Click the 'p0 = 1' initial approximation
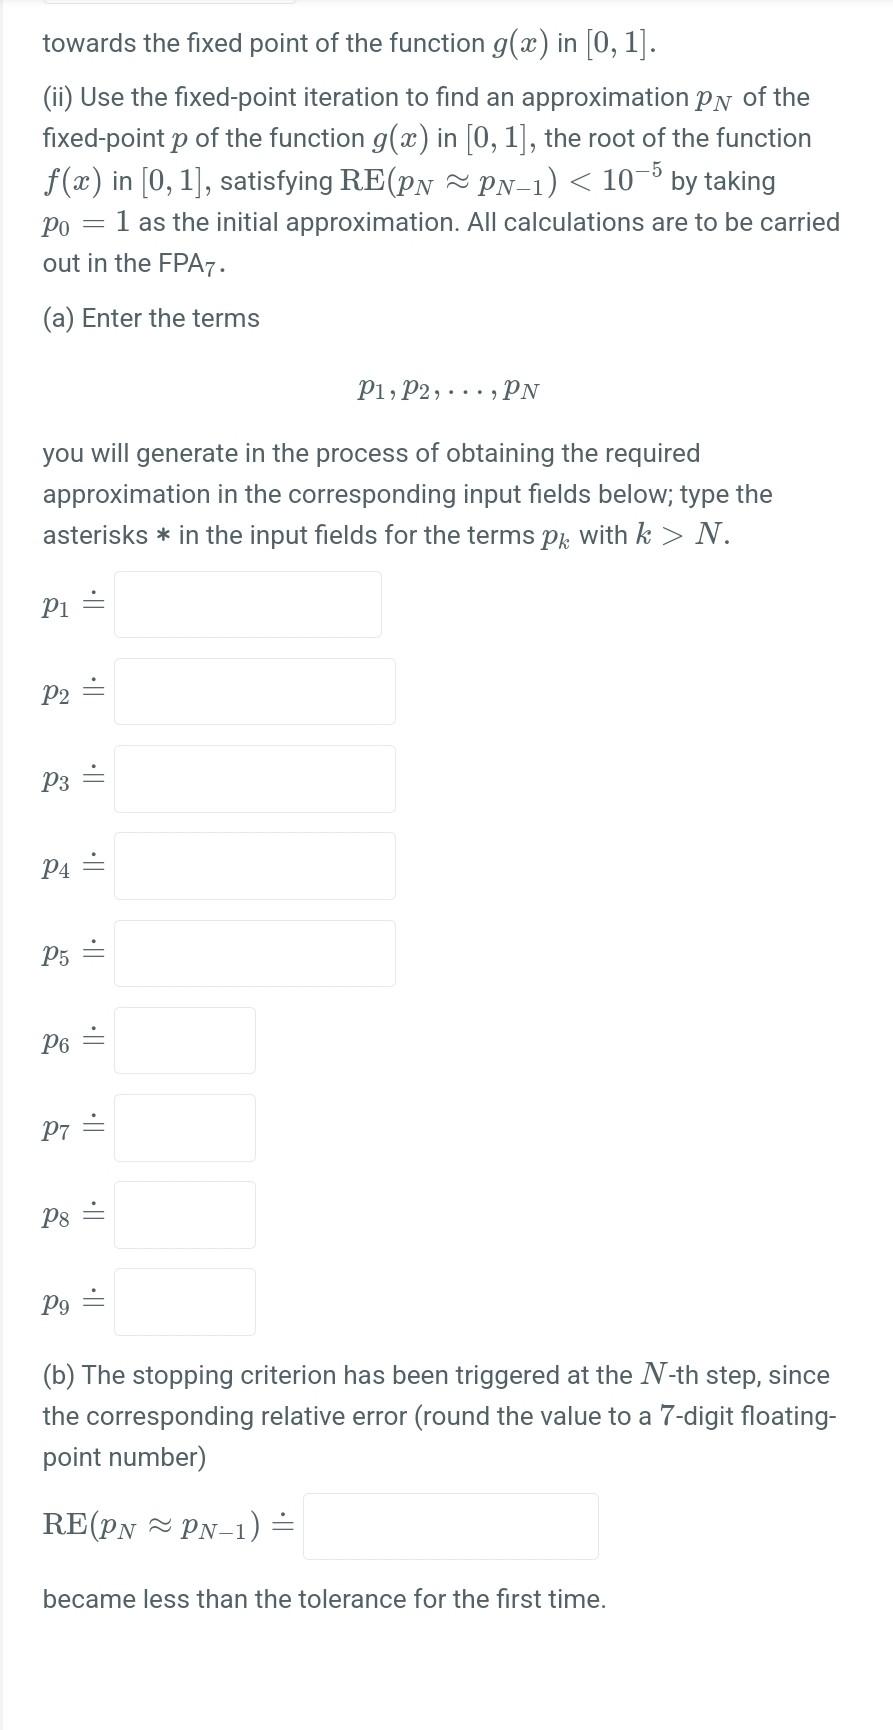Screen dimensions: 893x1730 [86, 222]
